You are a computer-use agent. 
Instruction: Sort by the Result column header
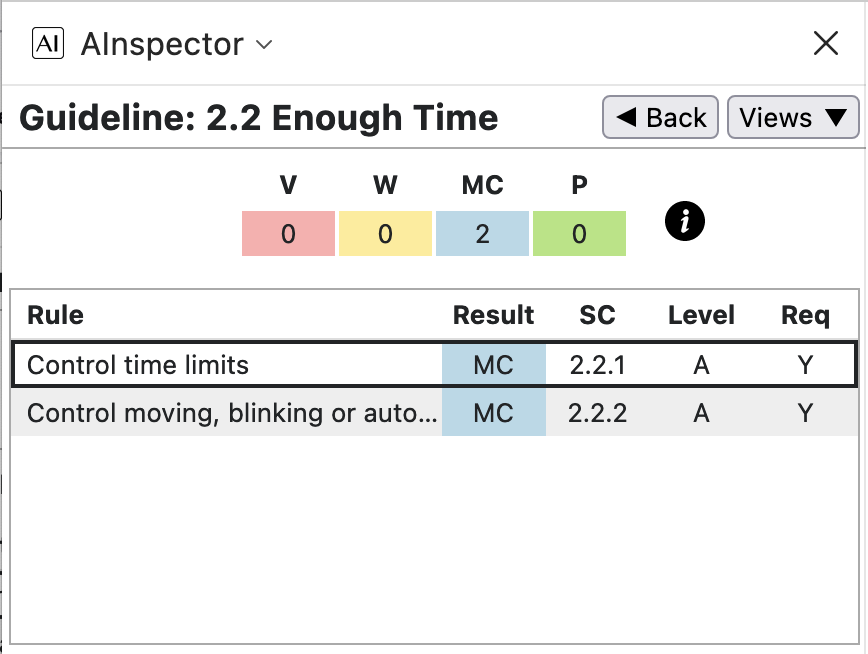point(494,316)
